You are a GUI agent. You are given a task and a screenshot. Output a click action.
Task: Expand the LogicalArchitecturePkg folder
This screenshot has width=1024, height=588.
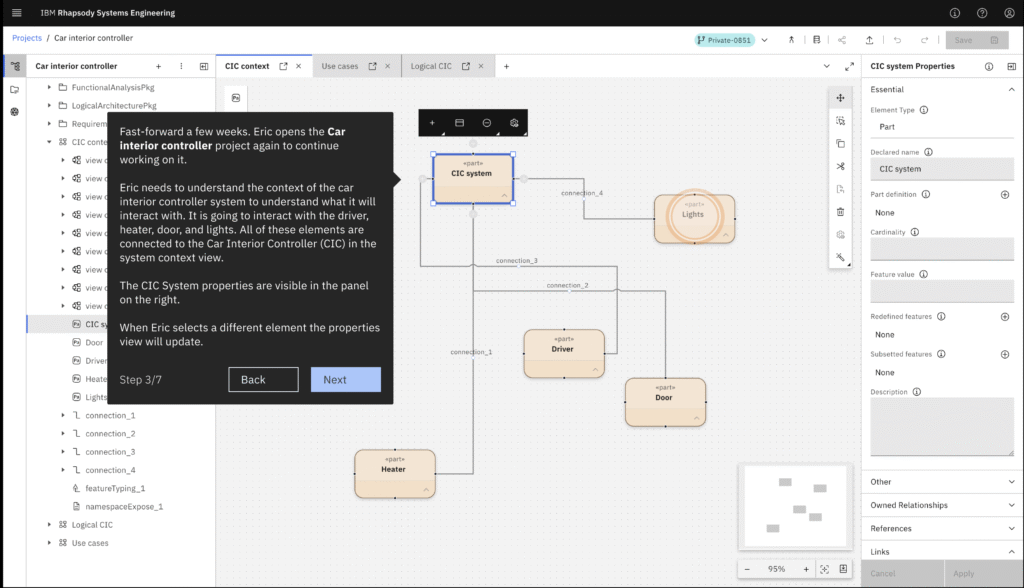pyautogui.click(x=49, y=105)
